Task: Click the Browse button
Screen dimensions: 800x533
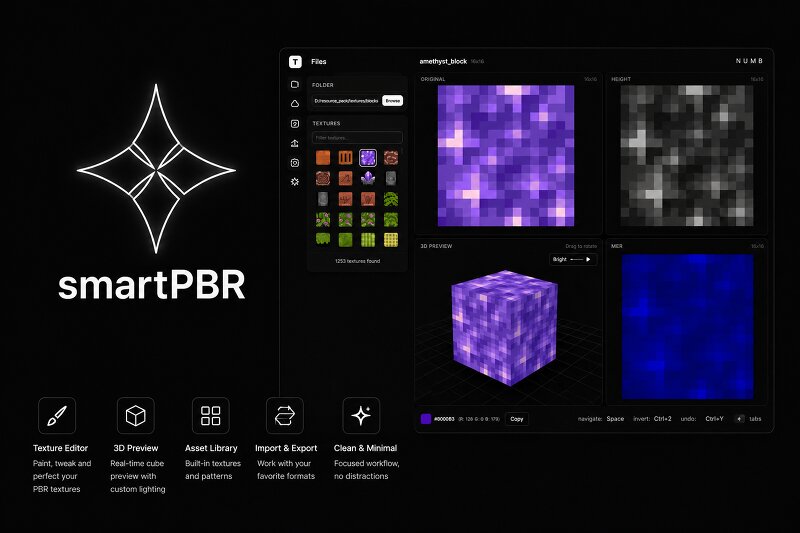Action: coord(392,101)
